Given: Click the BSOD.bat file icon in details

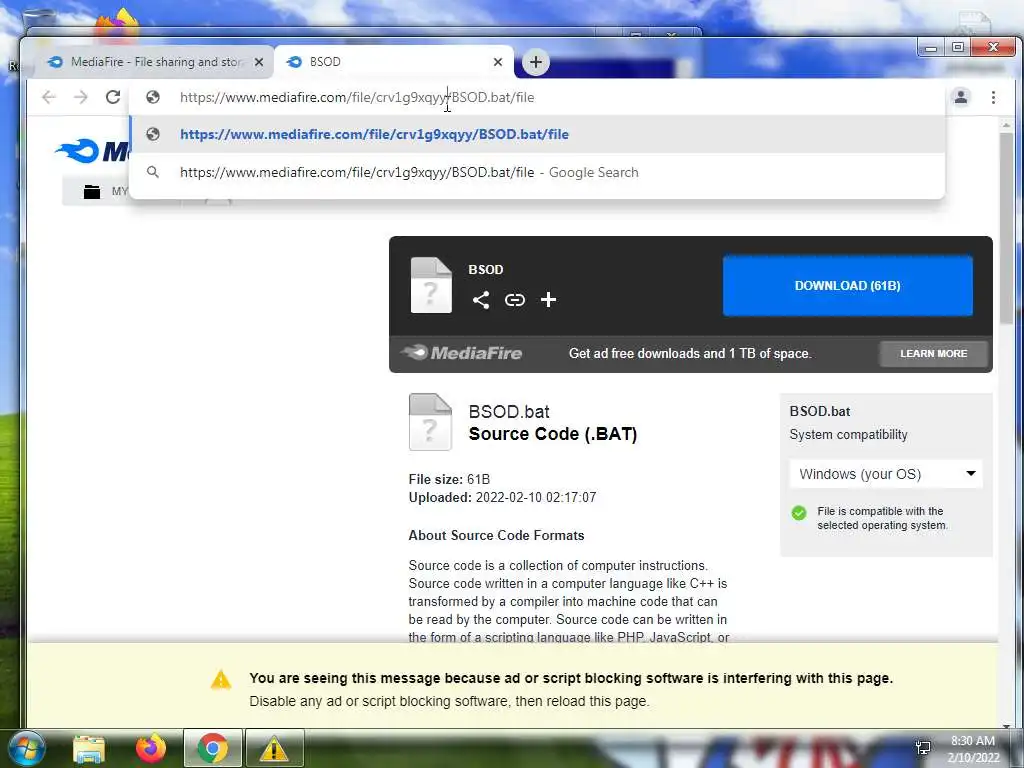Looking at the screenshot, I should click(430, 422).
